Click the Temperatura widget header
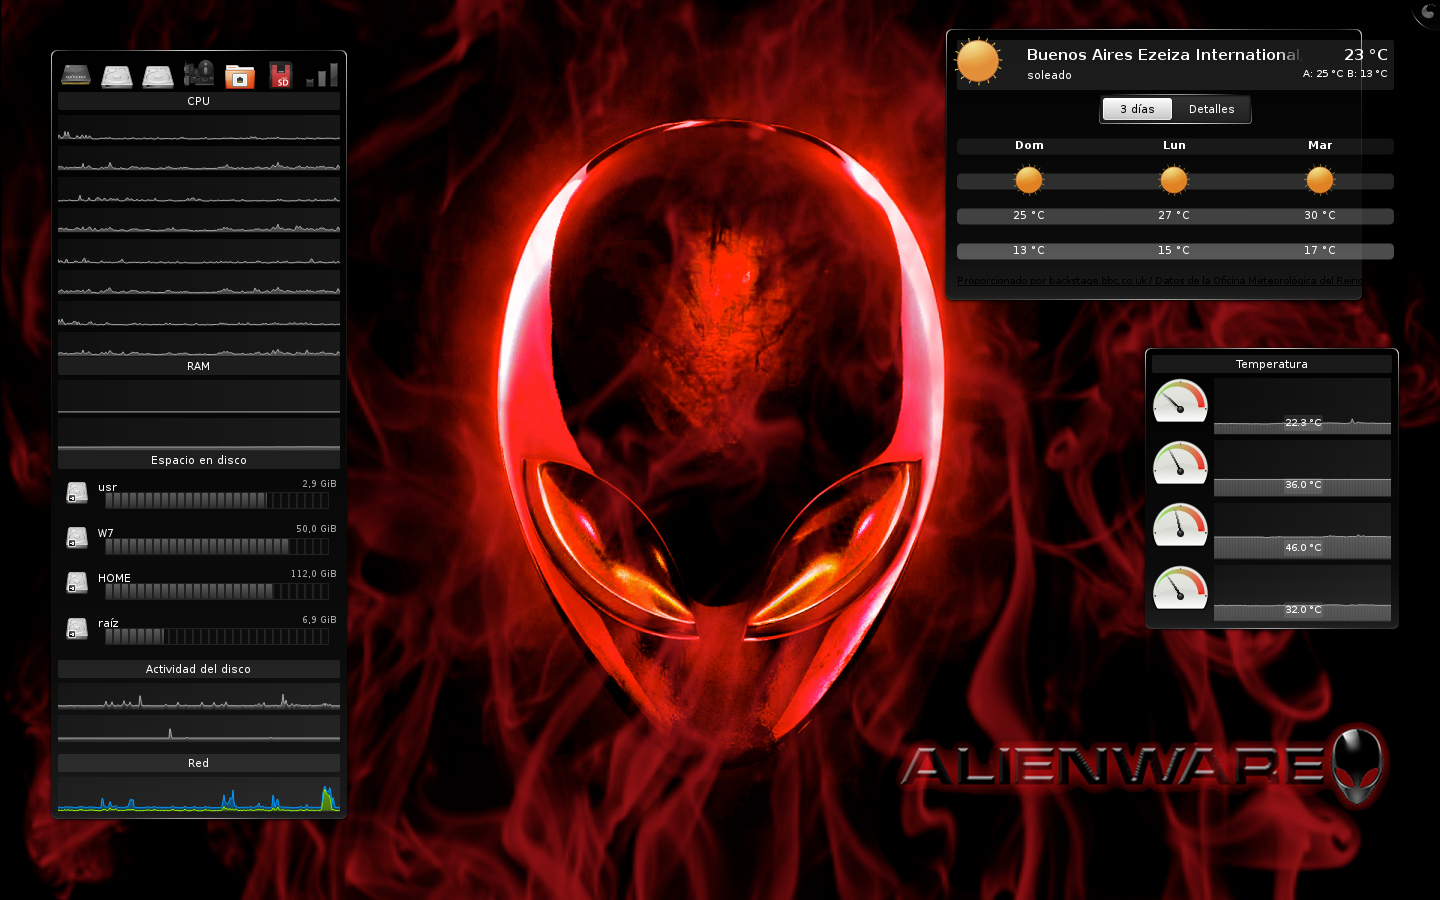 [1271, 364]
